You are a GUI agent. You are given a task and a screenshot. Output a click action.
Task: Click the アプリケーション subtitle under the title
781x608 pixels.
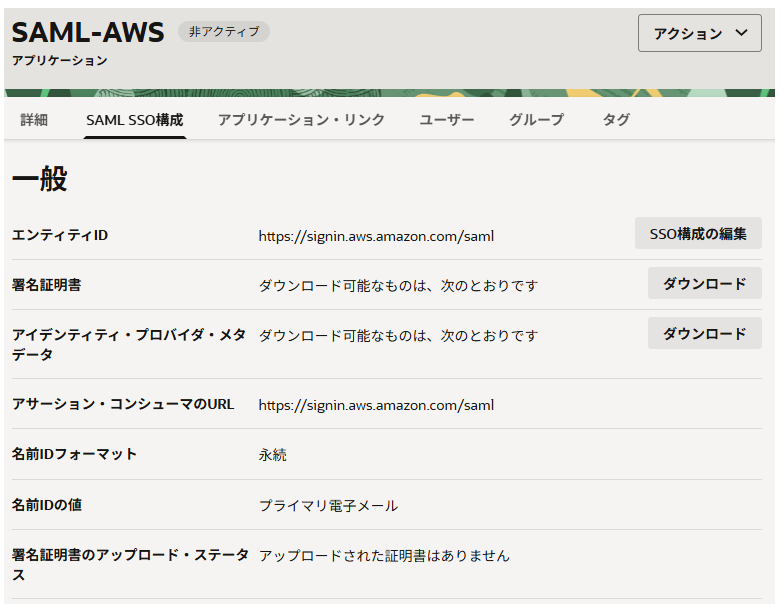tap(60, 61)
